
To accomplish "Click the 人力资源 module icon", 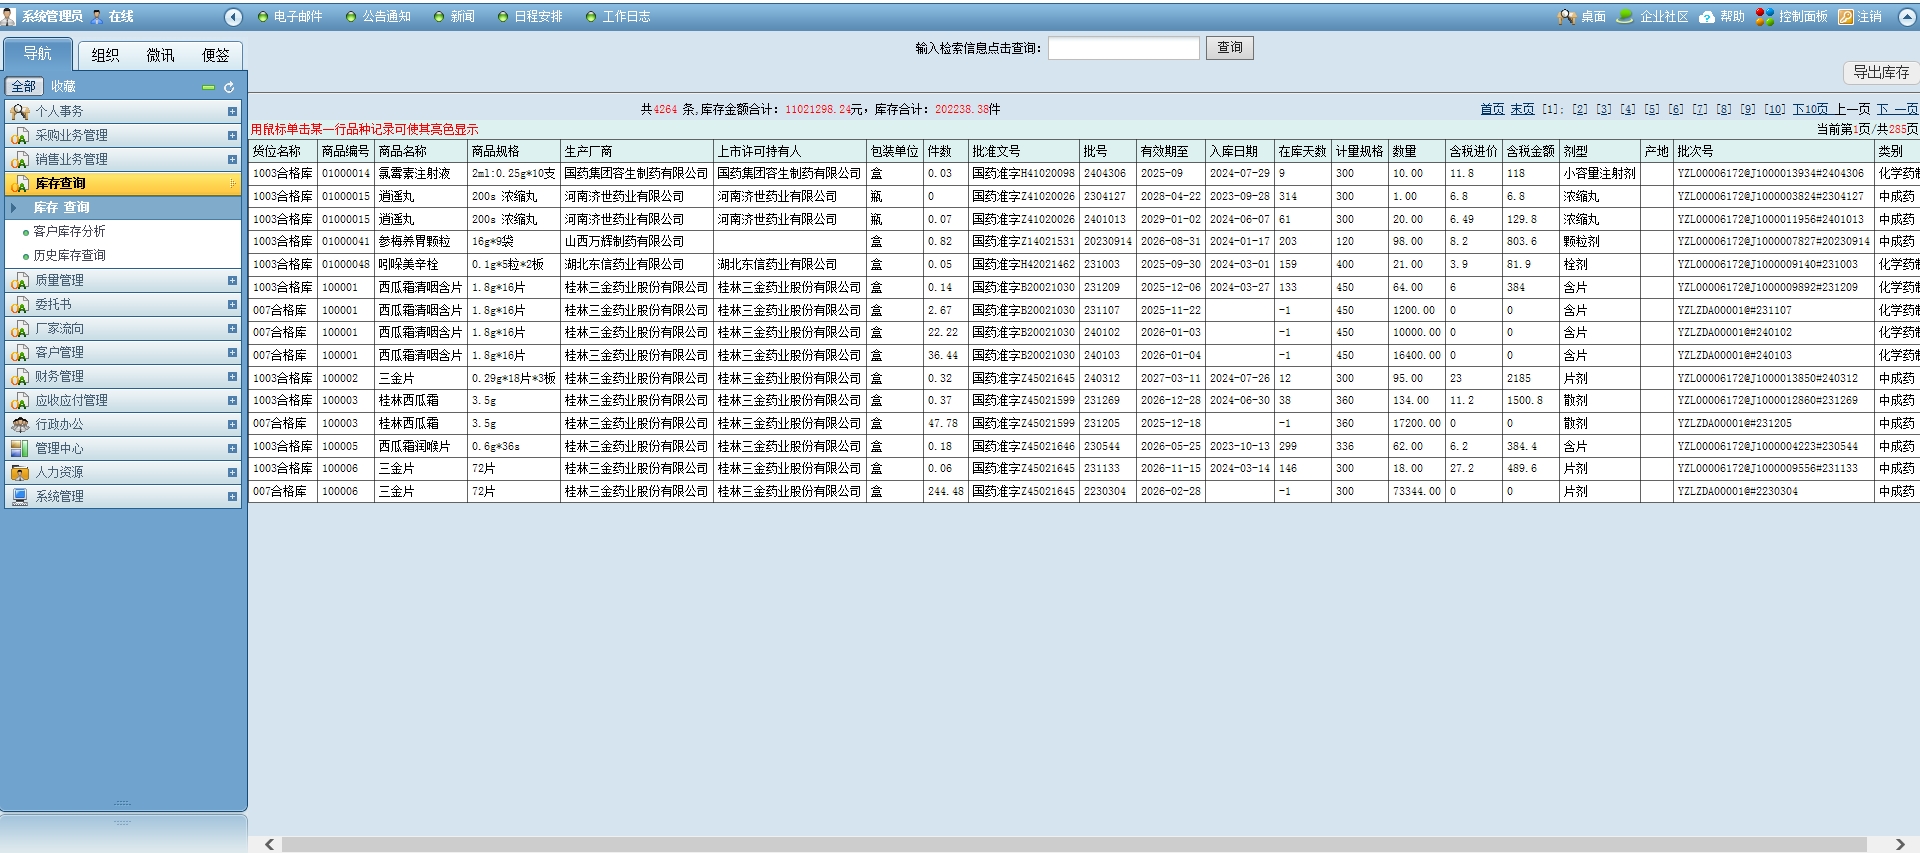I will [19, 472].
